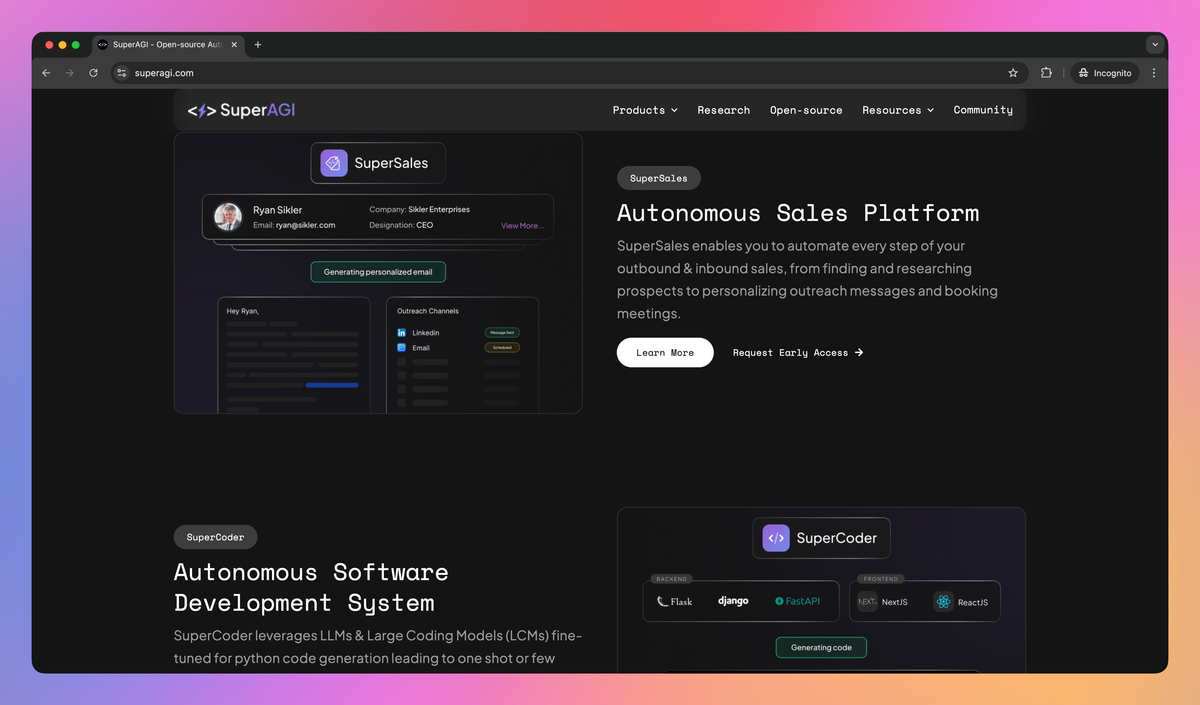Click View More in contact card

(522, 226)
